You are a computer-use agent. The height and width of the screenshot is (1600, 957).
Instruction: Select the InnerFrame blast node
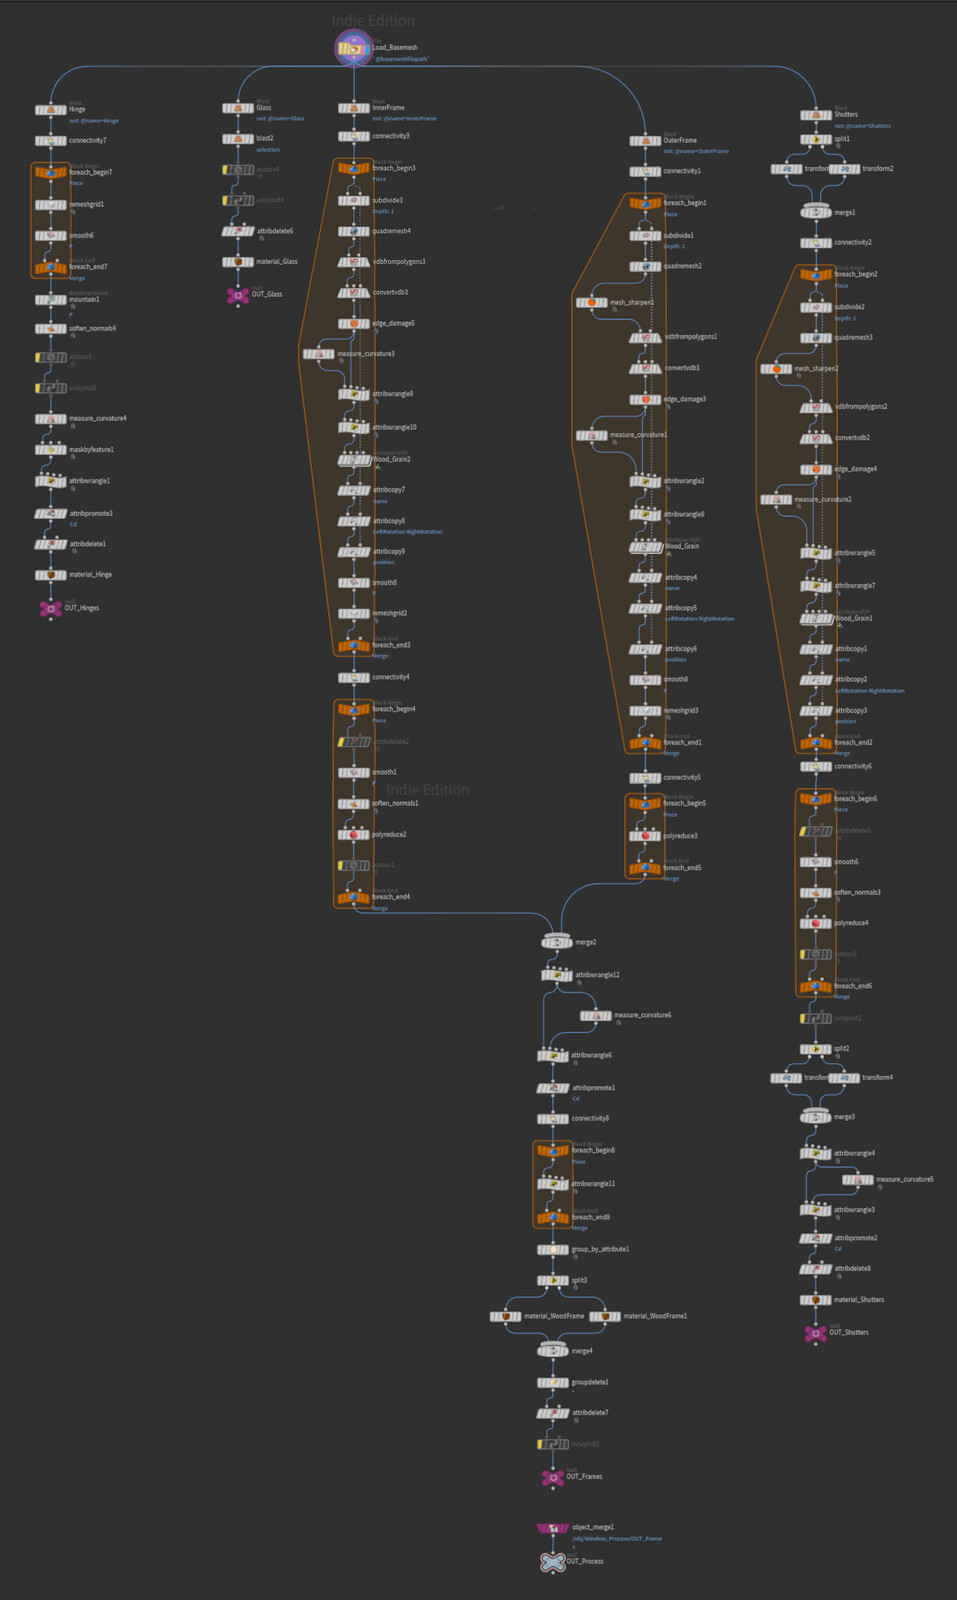(354, 108)
